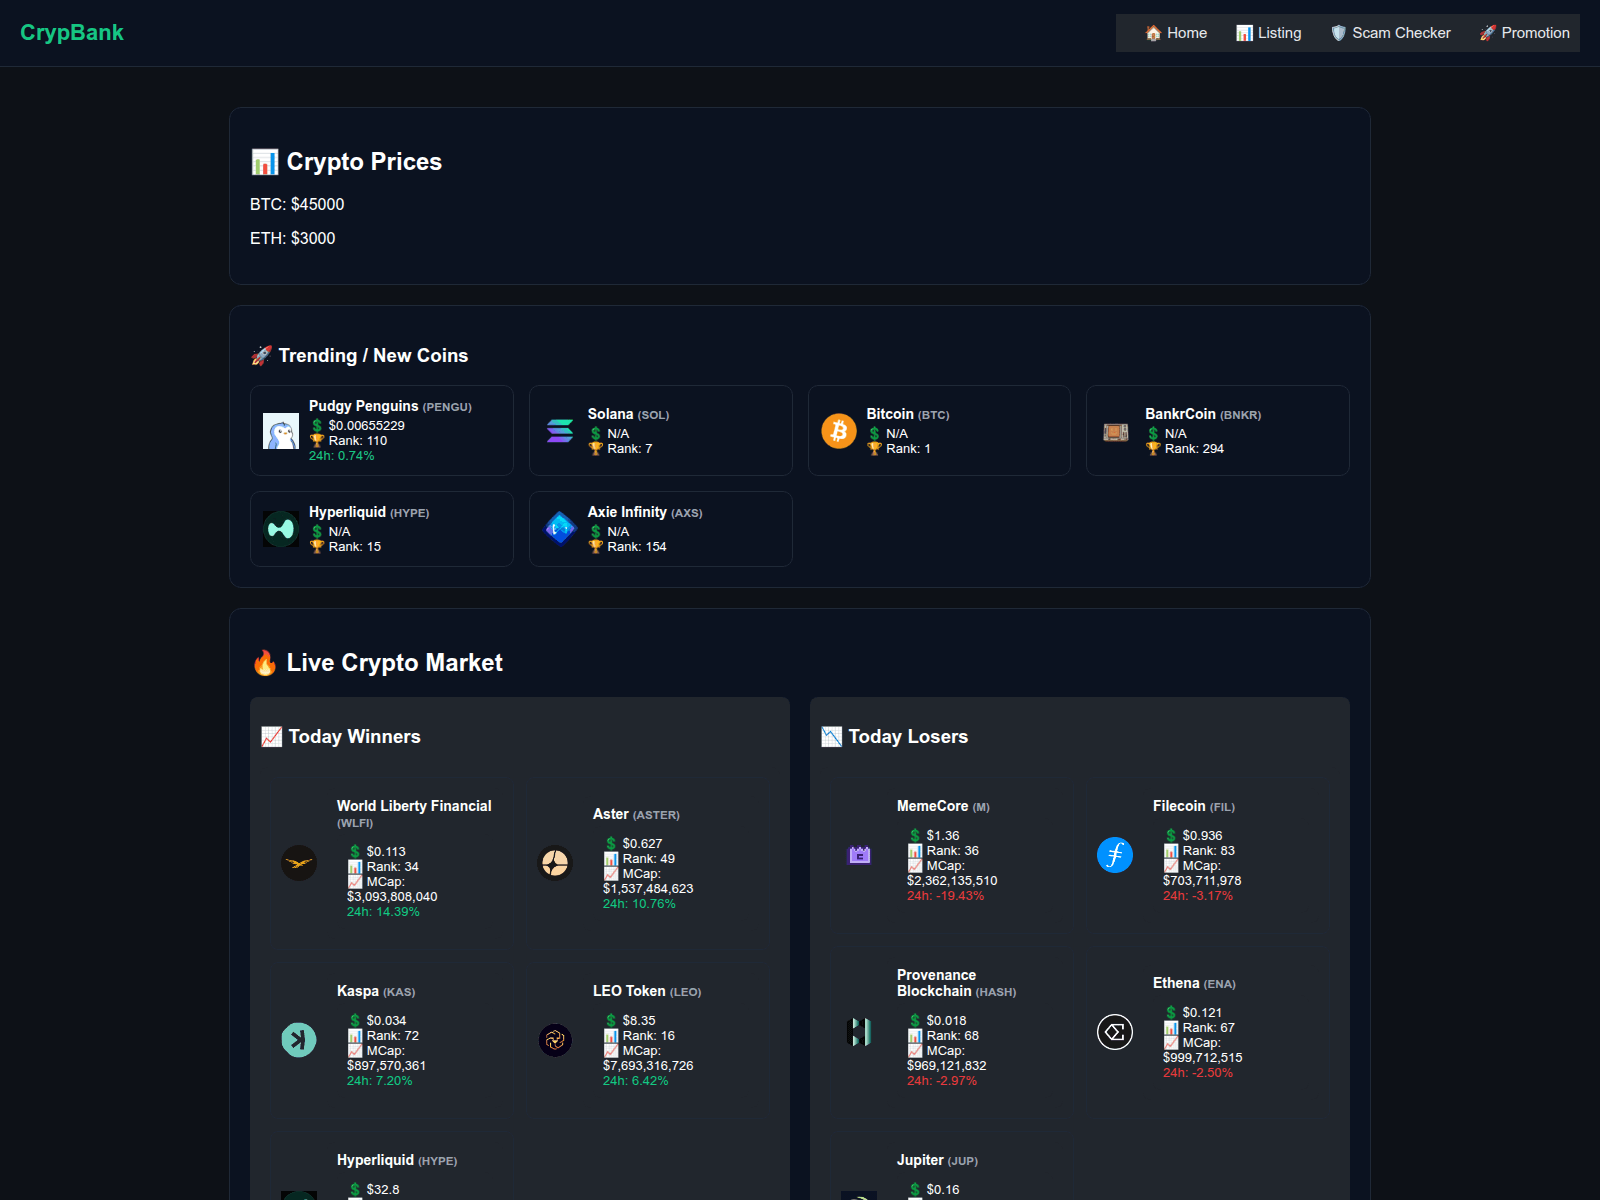
Task: Click the Live Crypto Market fire icon
Action: pyautogui.click(x=264, y=663)
